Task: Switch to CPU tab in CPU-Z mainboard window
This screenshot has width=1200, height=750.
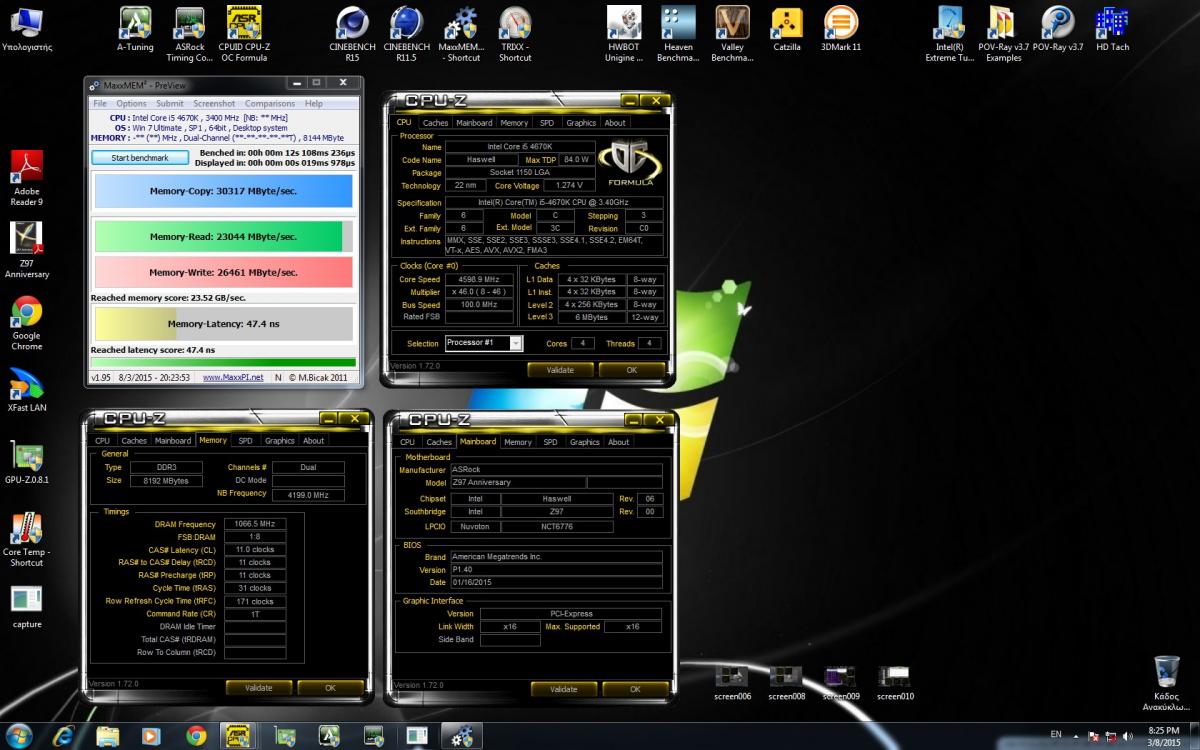Action: click(x=407, y=442)
